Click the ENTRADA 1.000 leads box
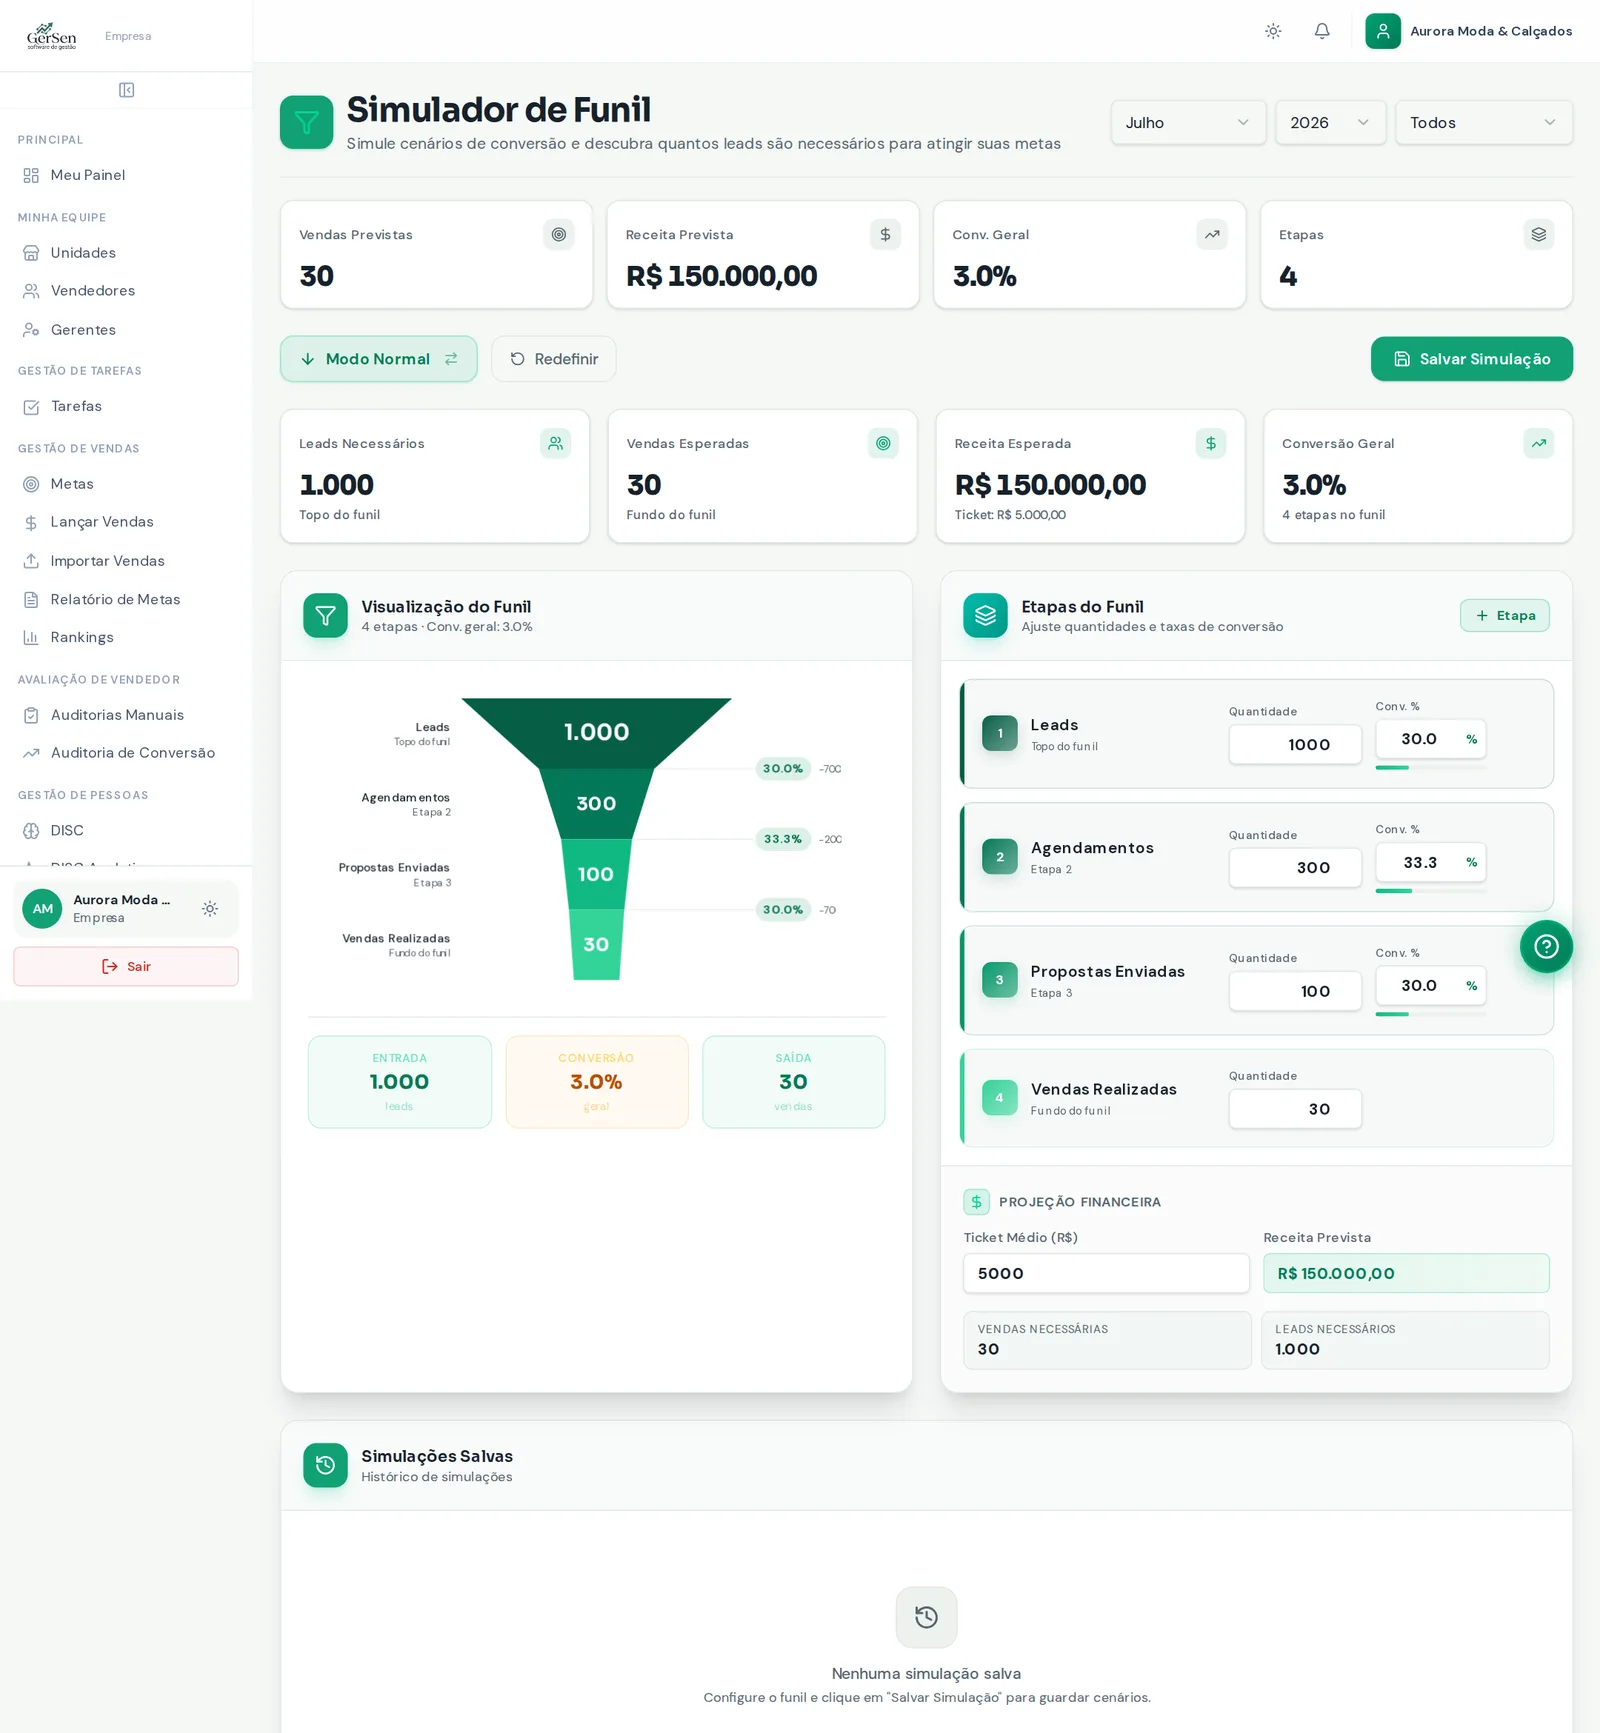This screenshot has width=1600, height=1733. click(x=400, y=1082)
